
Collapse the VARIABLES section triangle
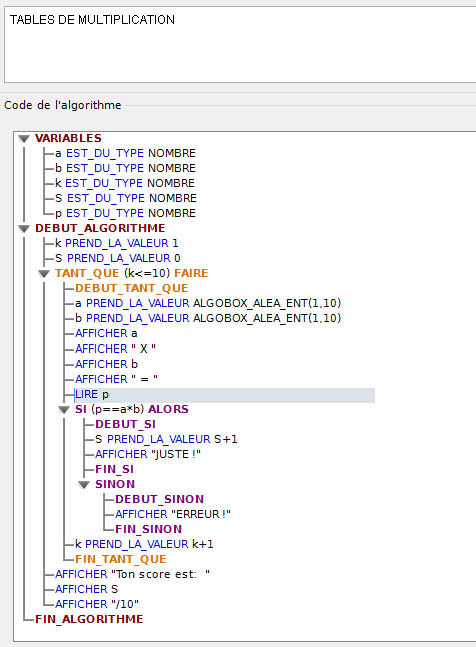[24, 139]
